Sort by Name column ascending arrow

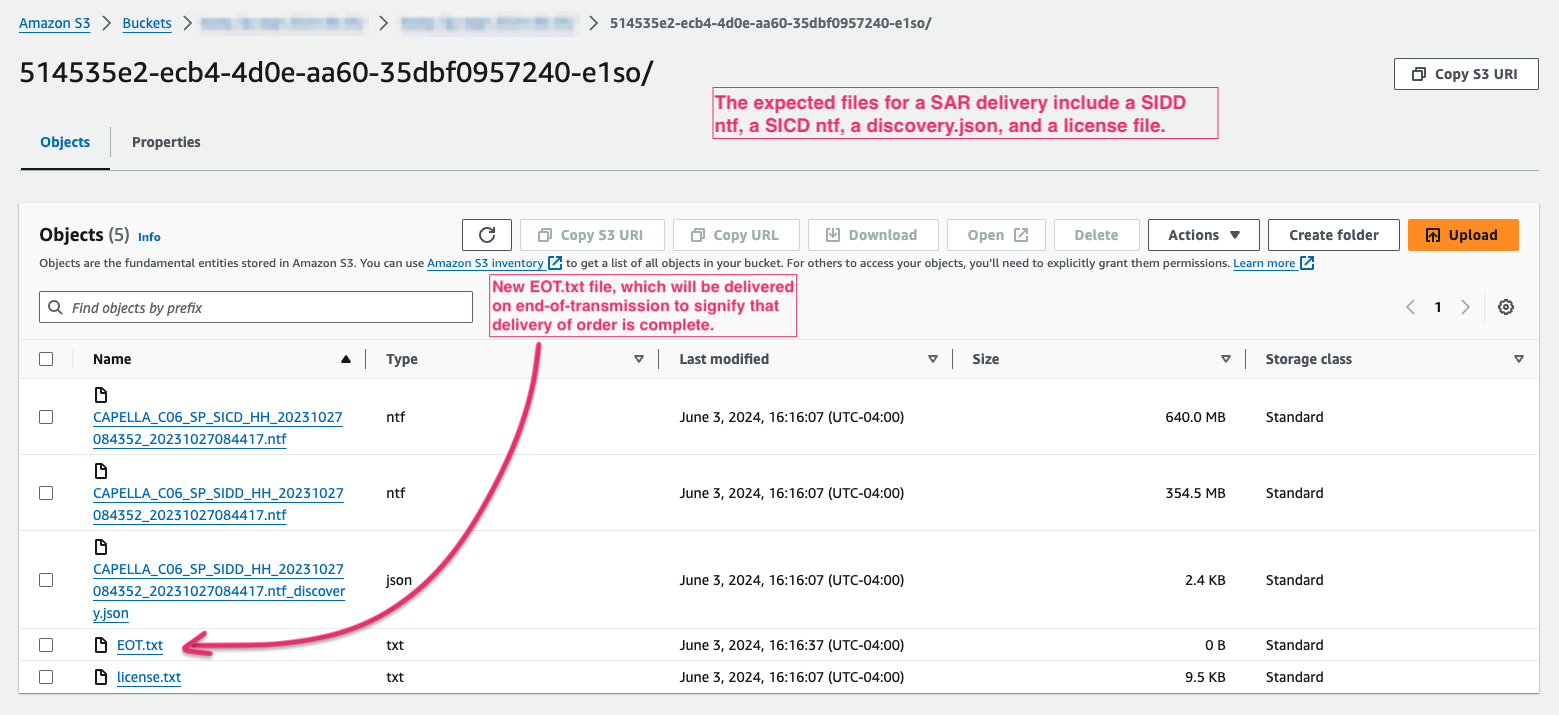[x=346, y=359]
